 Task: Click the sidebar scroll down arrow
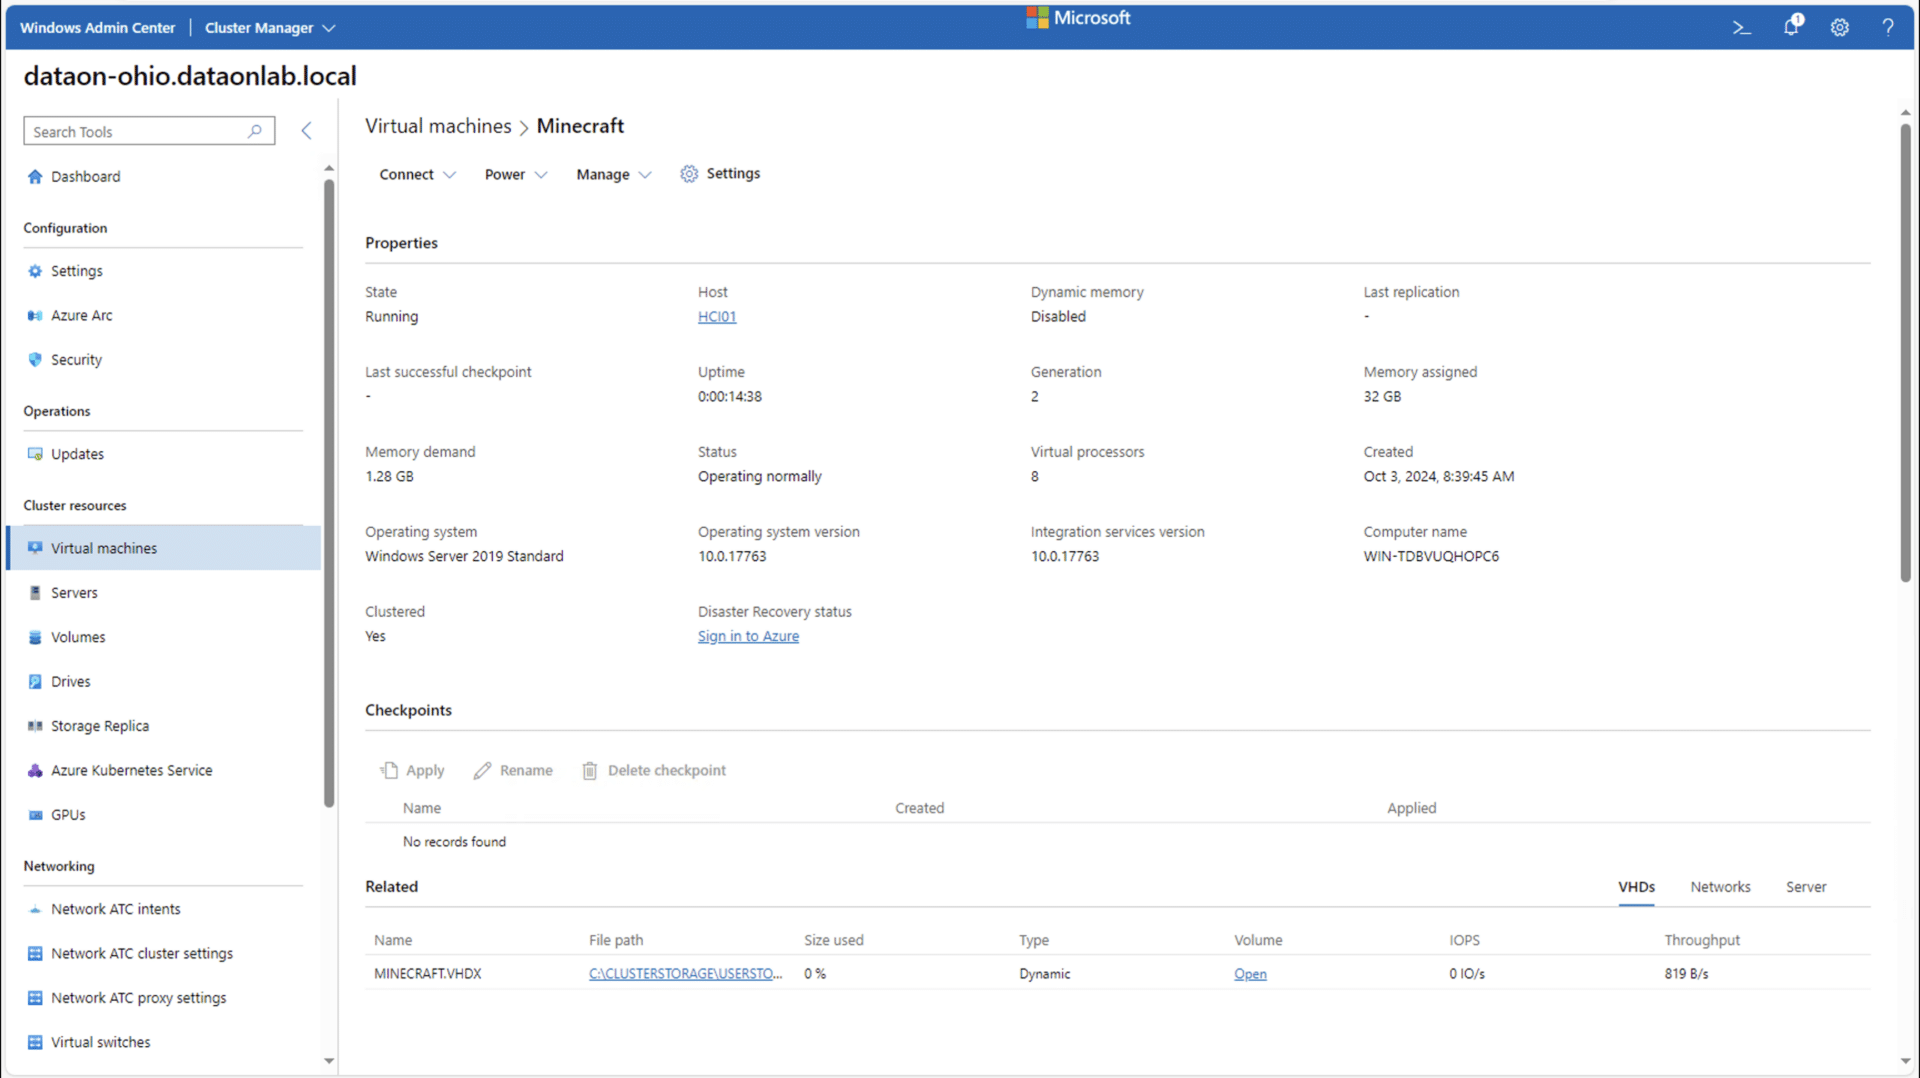tap(329, 1061)
